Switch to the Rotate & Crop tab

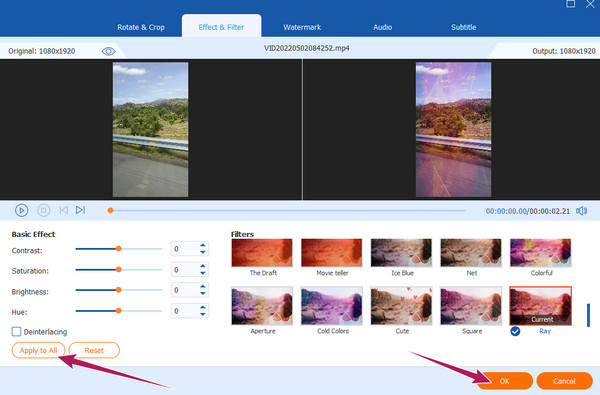pyautogui.click(x=141, y=27)
